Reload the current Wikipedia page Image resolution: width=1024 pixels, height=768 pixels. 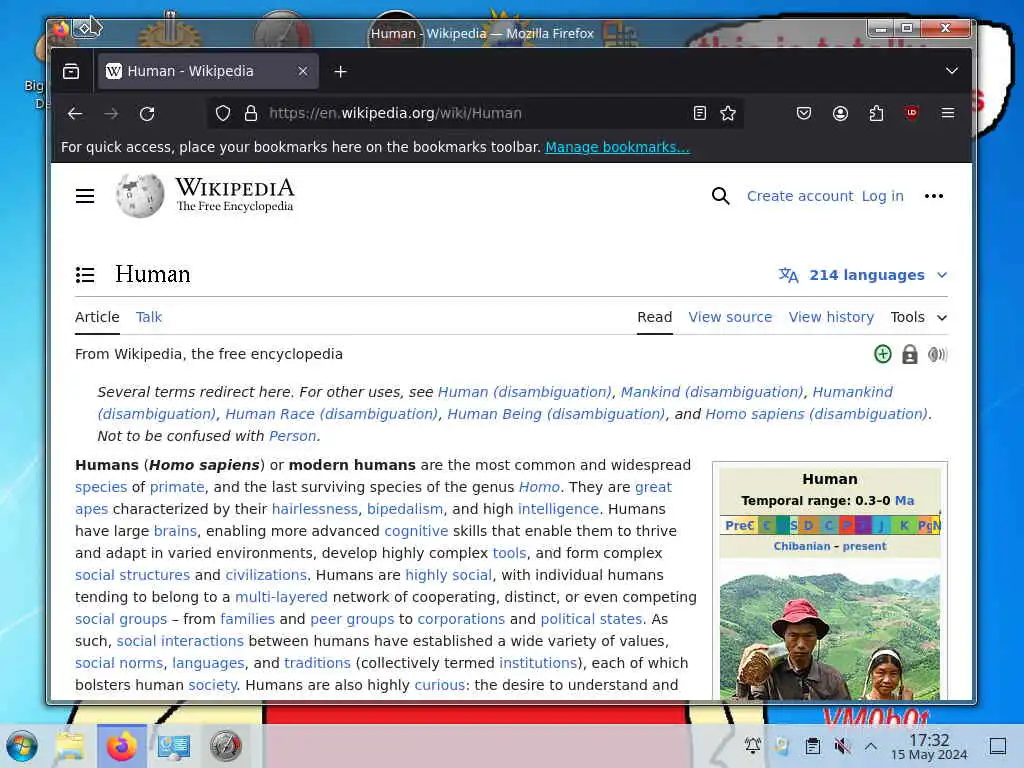point(147,114)
